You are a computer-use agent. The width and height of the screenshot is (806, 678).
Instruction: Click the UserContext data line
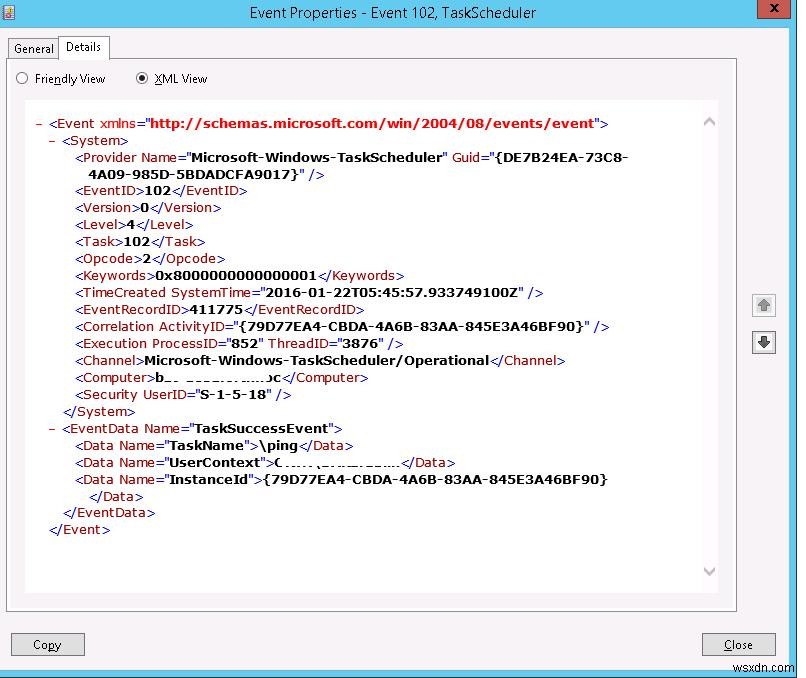265,463
